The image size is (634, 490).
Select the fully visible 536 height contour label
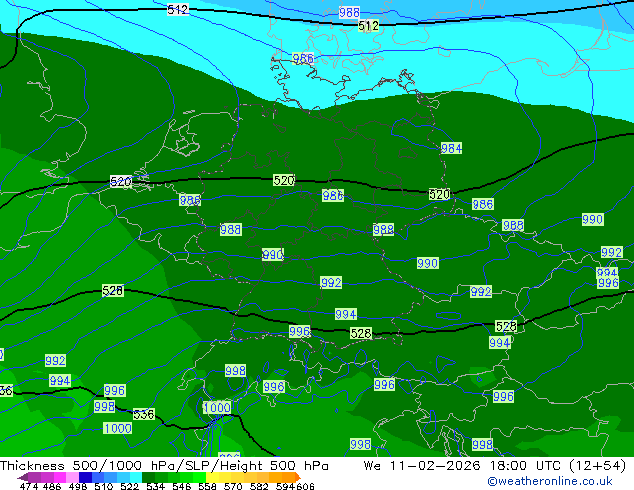point(144,414)
